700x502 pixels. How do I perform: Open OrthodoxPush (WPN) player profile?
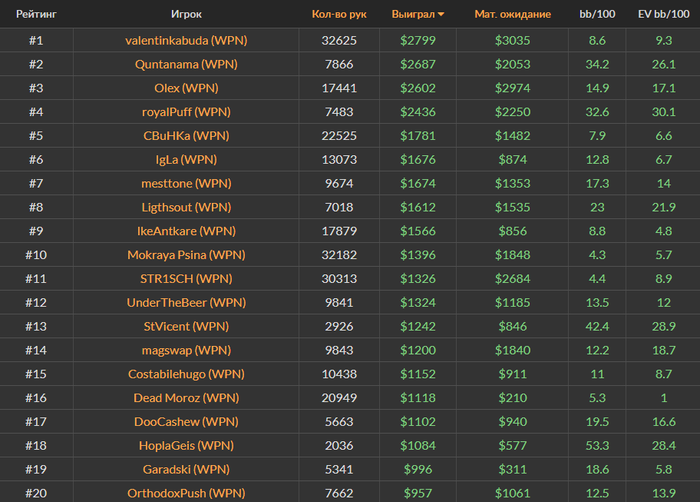point(186,493)
